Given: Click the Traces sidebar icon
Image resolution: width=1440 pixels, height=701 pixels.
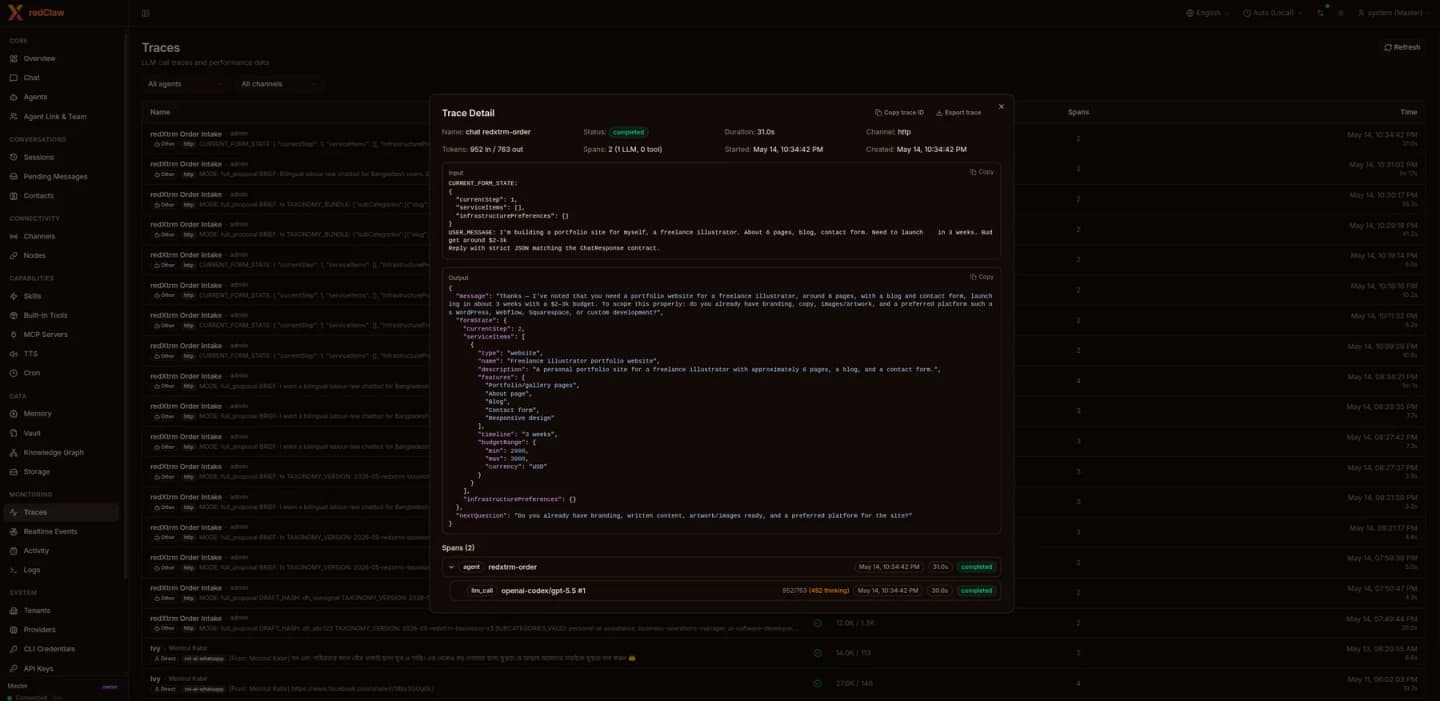Looking at the screenshot, I should pyautogui.click(x=14, y=512).
